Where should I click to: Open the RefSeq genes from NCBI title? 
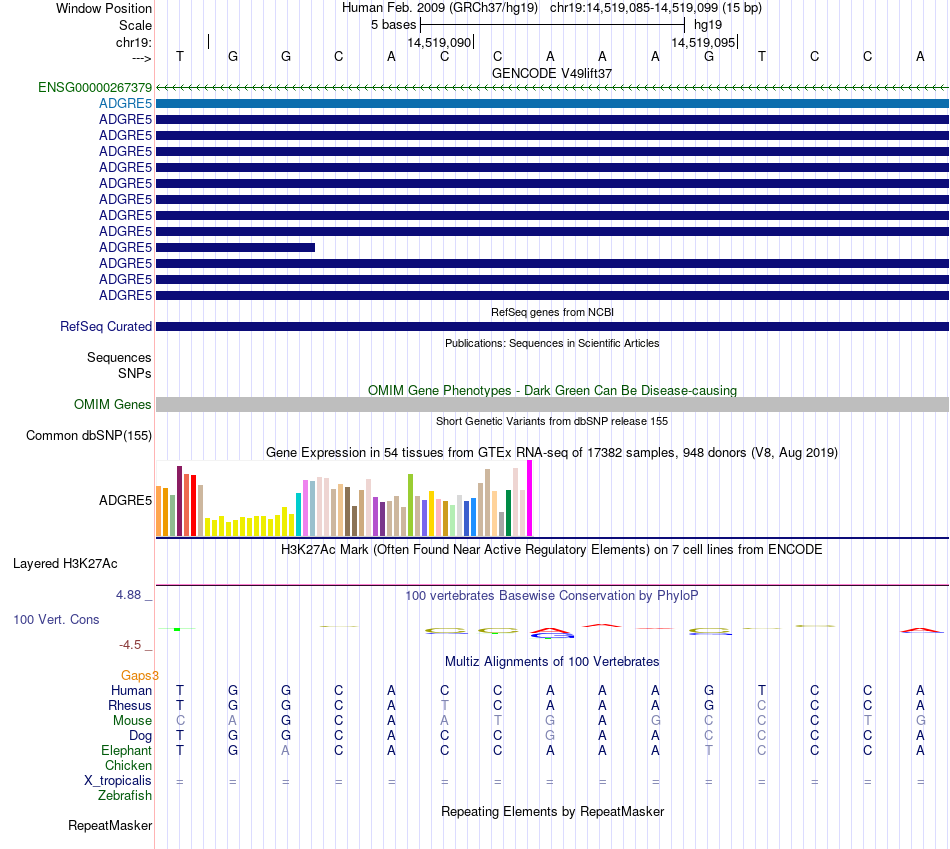coord(552,312)
